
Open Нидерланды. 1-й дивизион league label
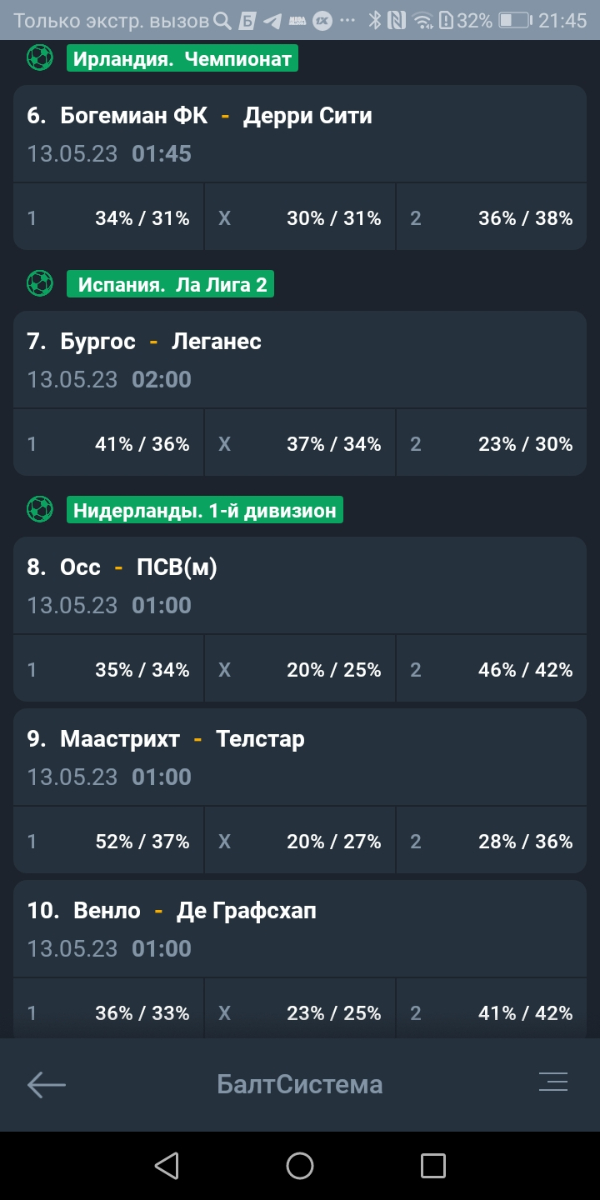click(205, 510)
